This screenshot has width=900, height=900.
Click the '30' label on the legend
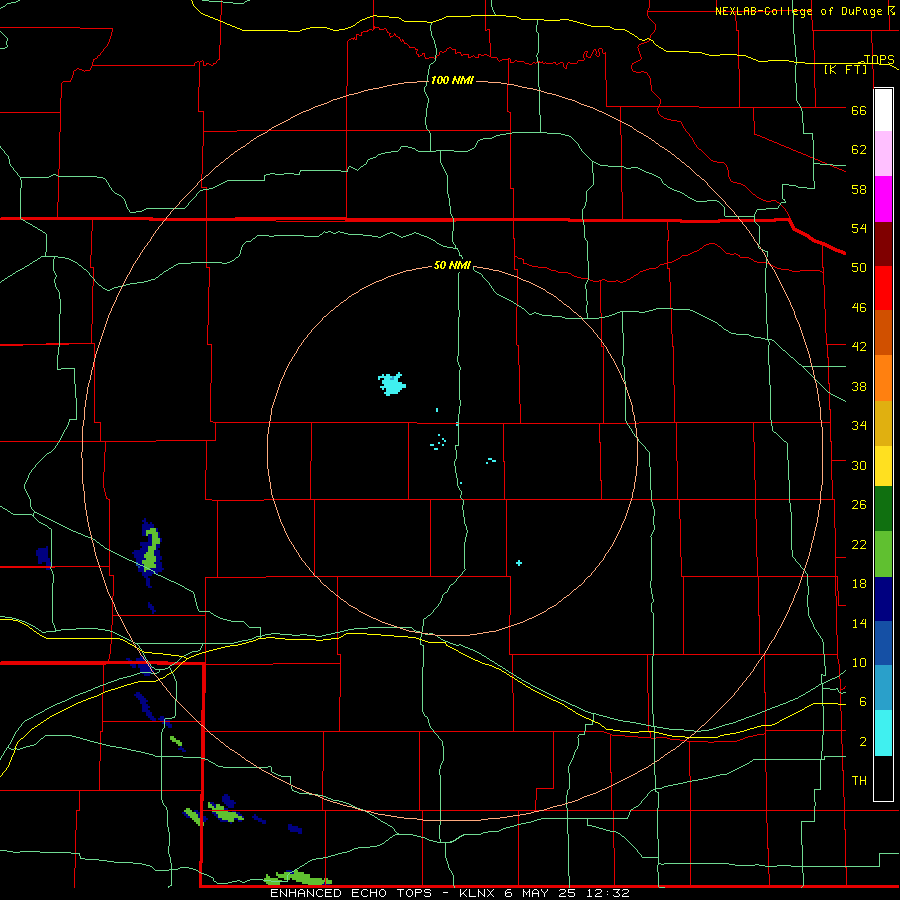tap(859, 465)
